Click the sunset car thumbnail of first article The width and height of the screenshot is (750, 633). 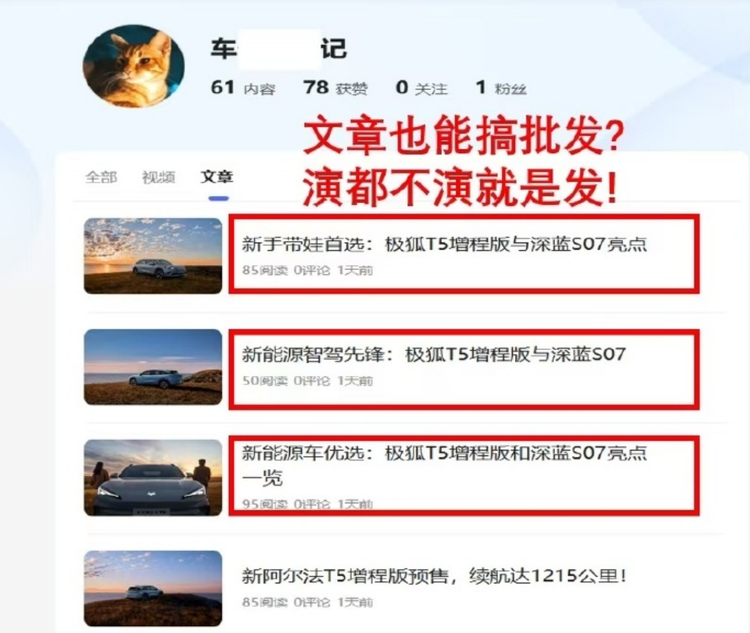point(153,256)
